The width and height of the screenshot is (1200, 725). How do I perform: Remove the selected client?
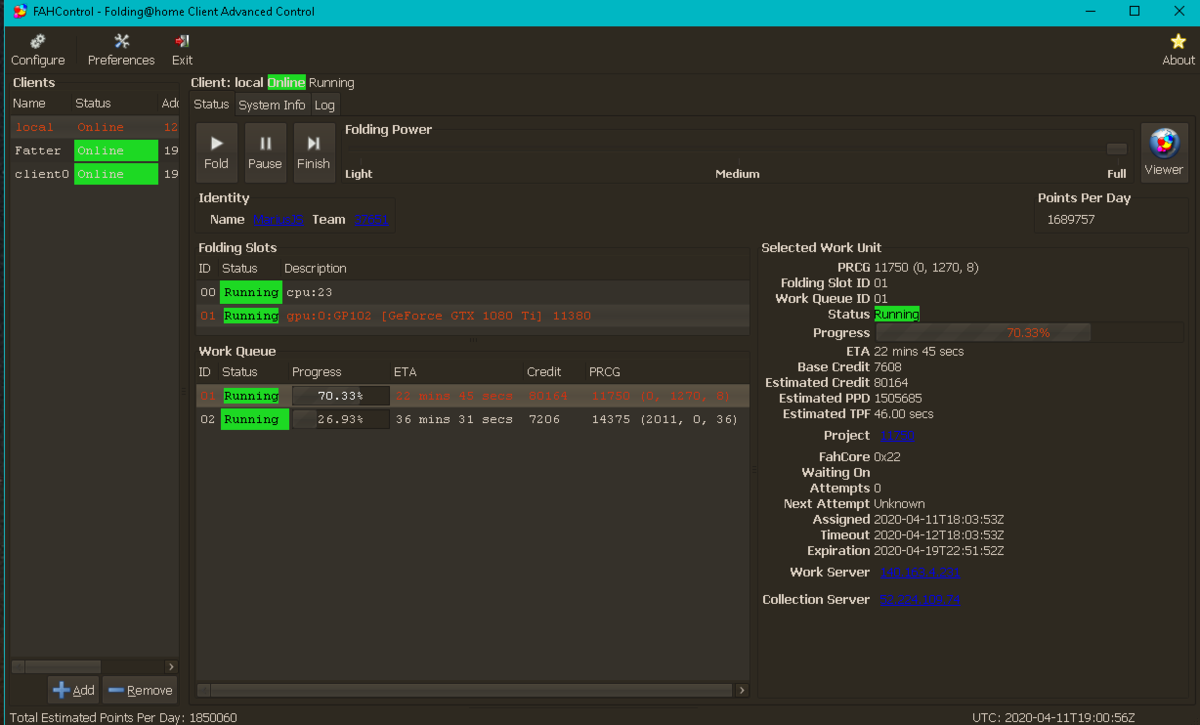140,690
